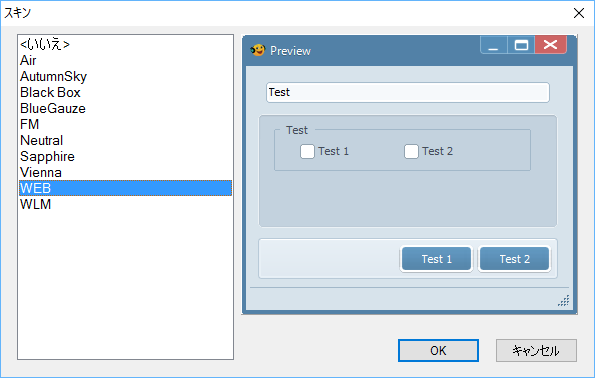Close the スキン dialog window
This screenshot has height=378, width=595.
coord(579,13)
